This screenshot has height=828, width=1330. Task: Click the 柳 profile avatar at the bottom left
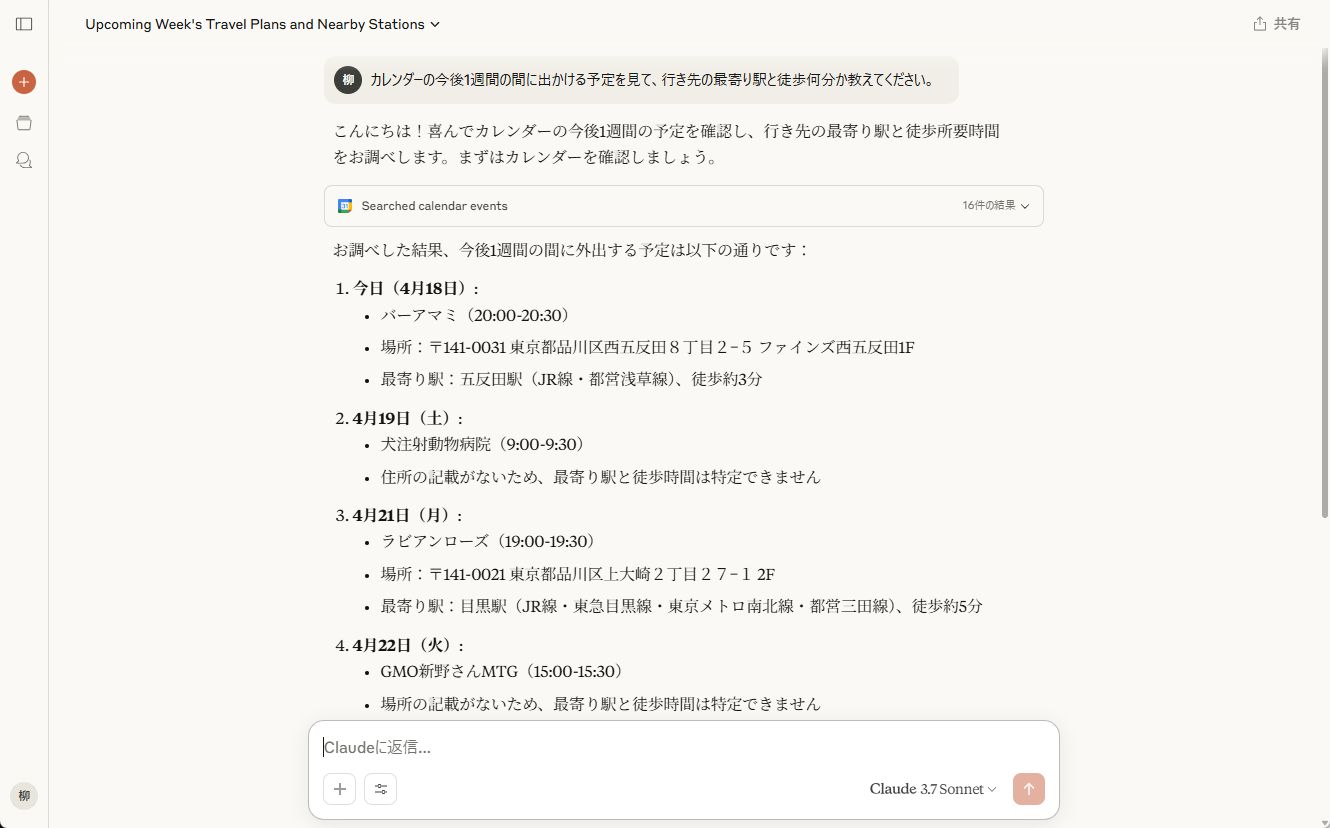(24, 796)
